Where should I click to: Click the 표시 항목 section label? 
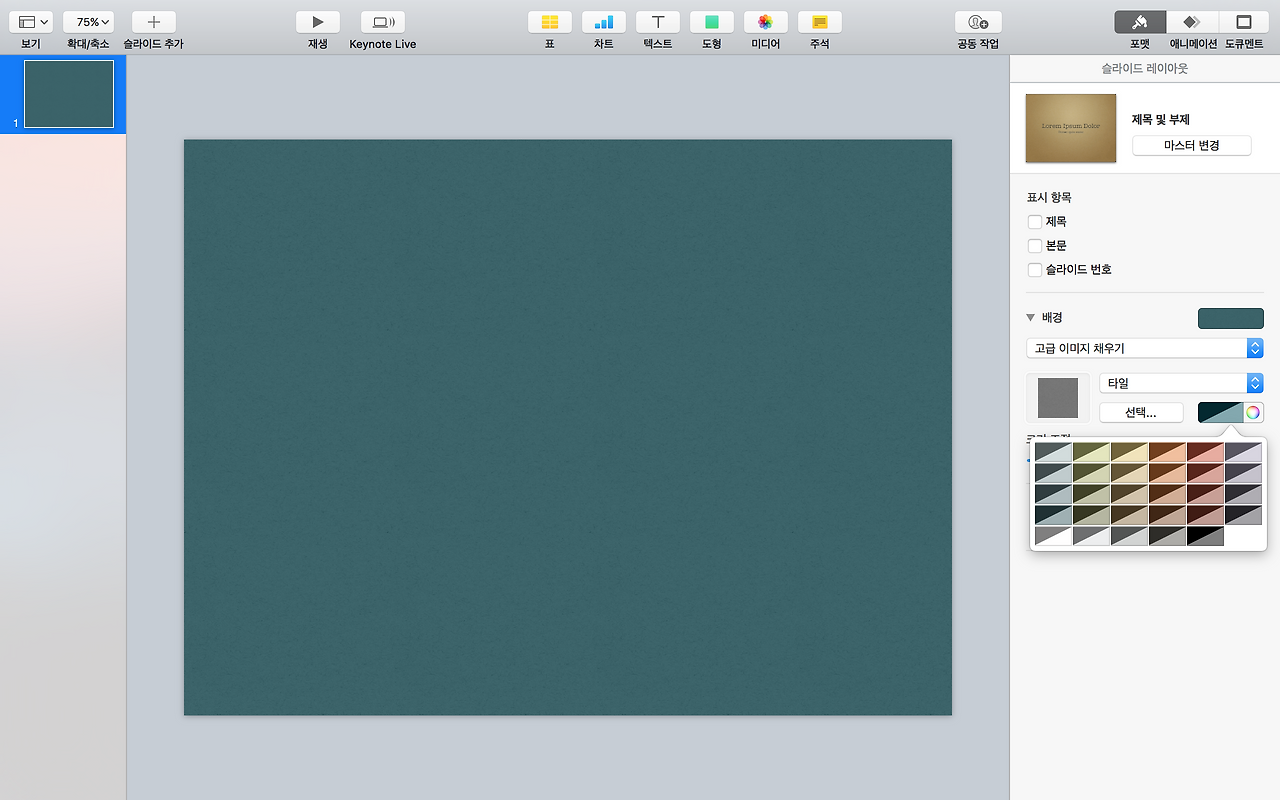click(x=1049, y=198)
